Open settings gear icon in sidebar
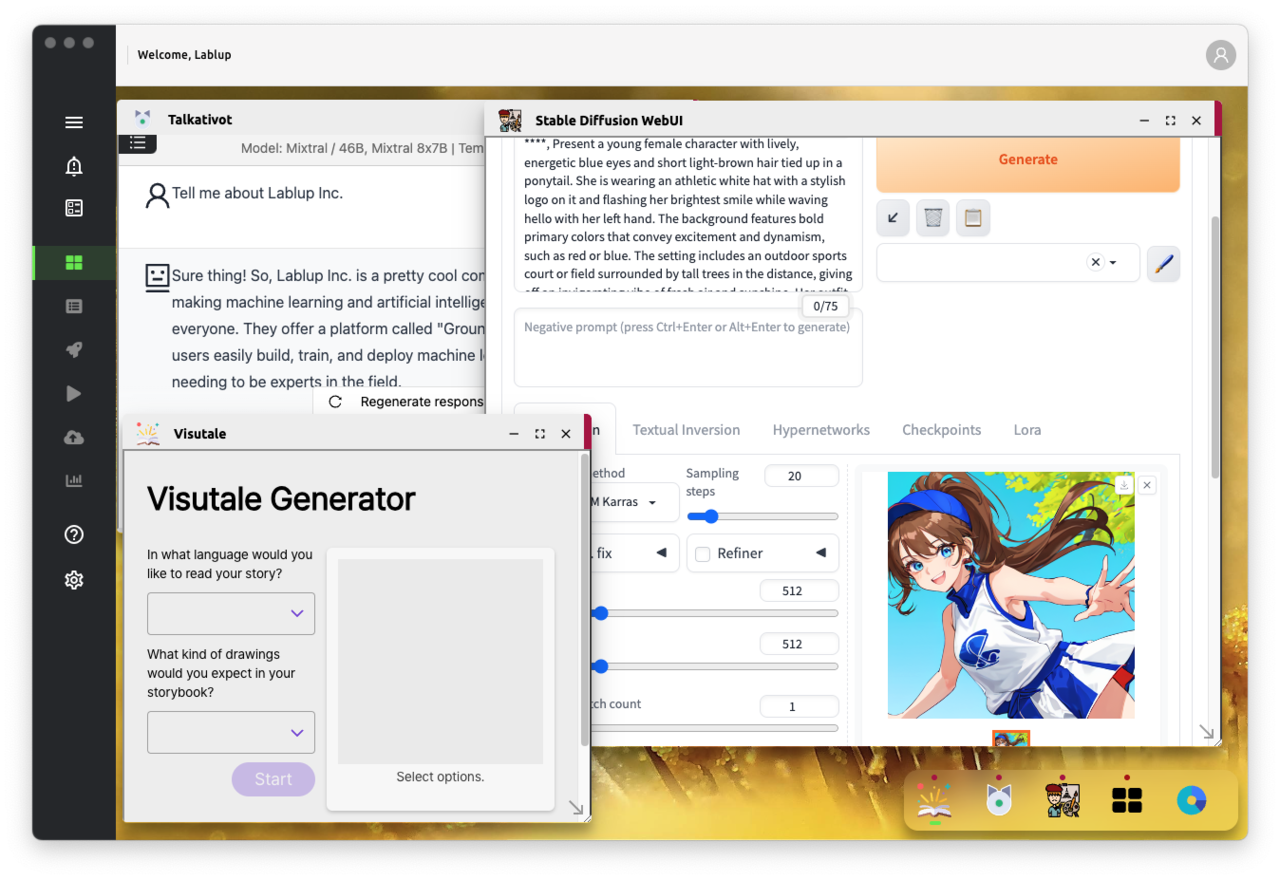The height and width of the screenshot is (880, 1280). [x=74, y=580]
